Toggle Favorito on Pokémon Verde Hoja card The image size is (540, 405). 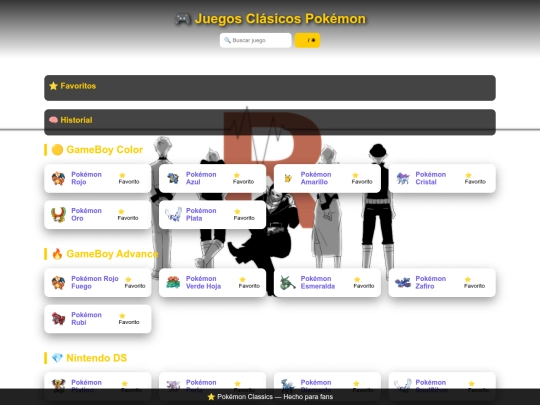pos(249,282)
